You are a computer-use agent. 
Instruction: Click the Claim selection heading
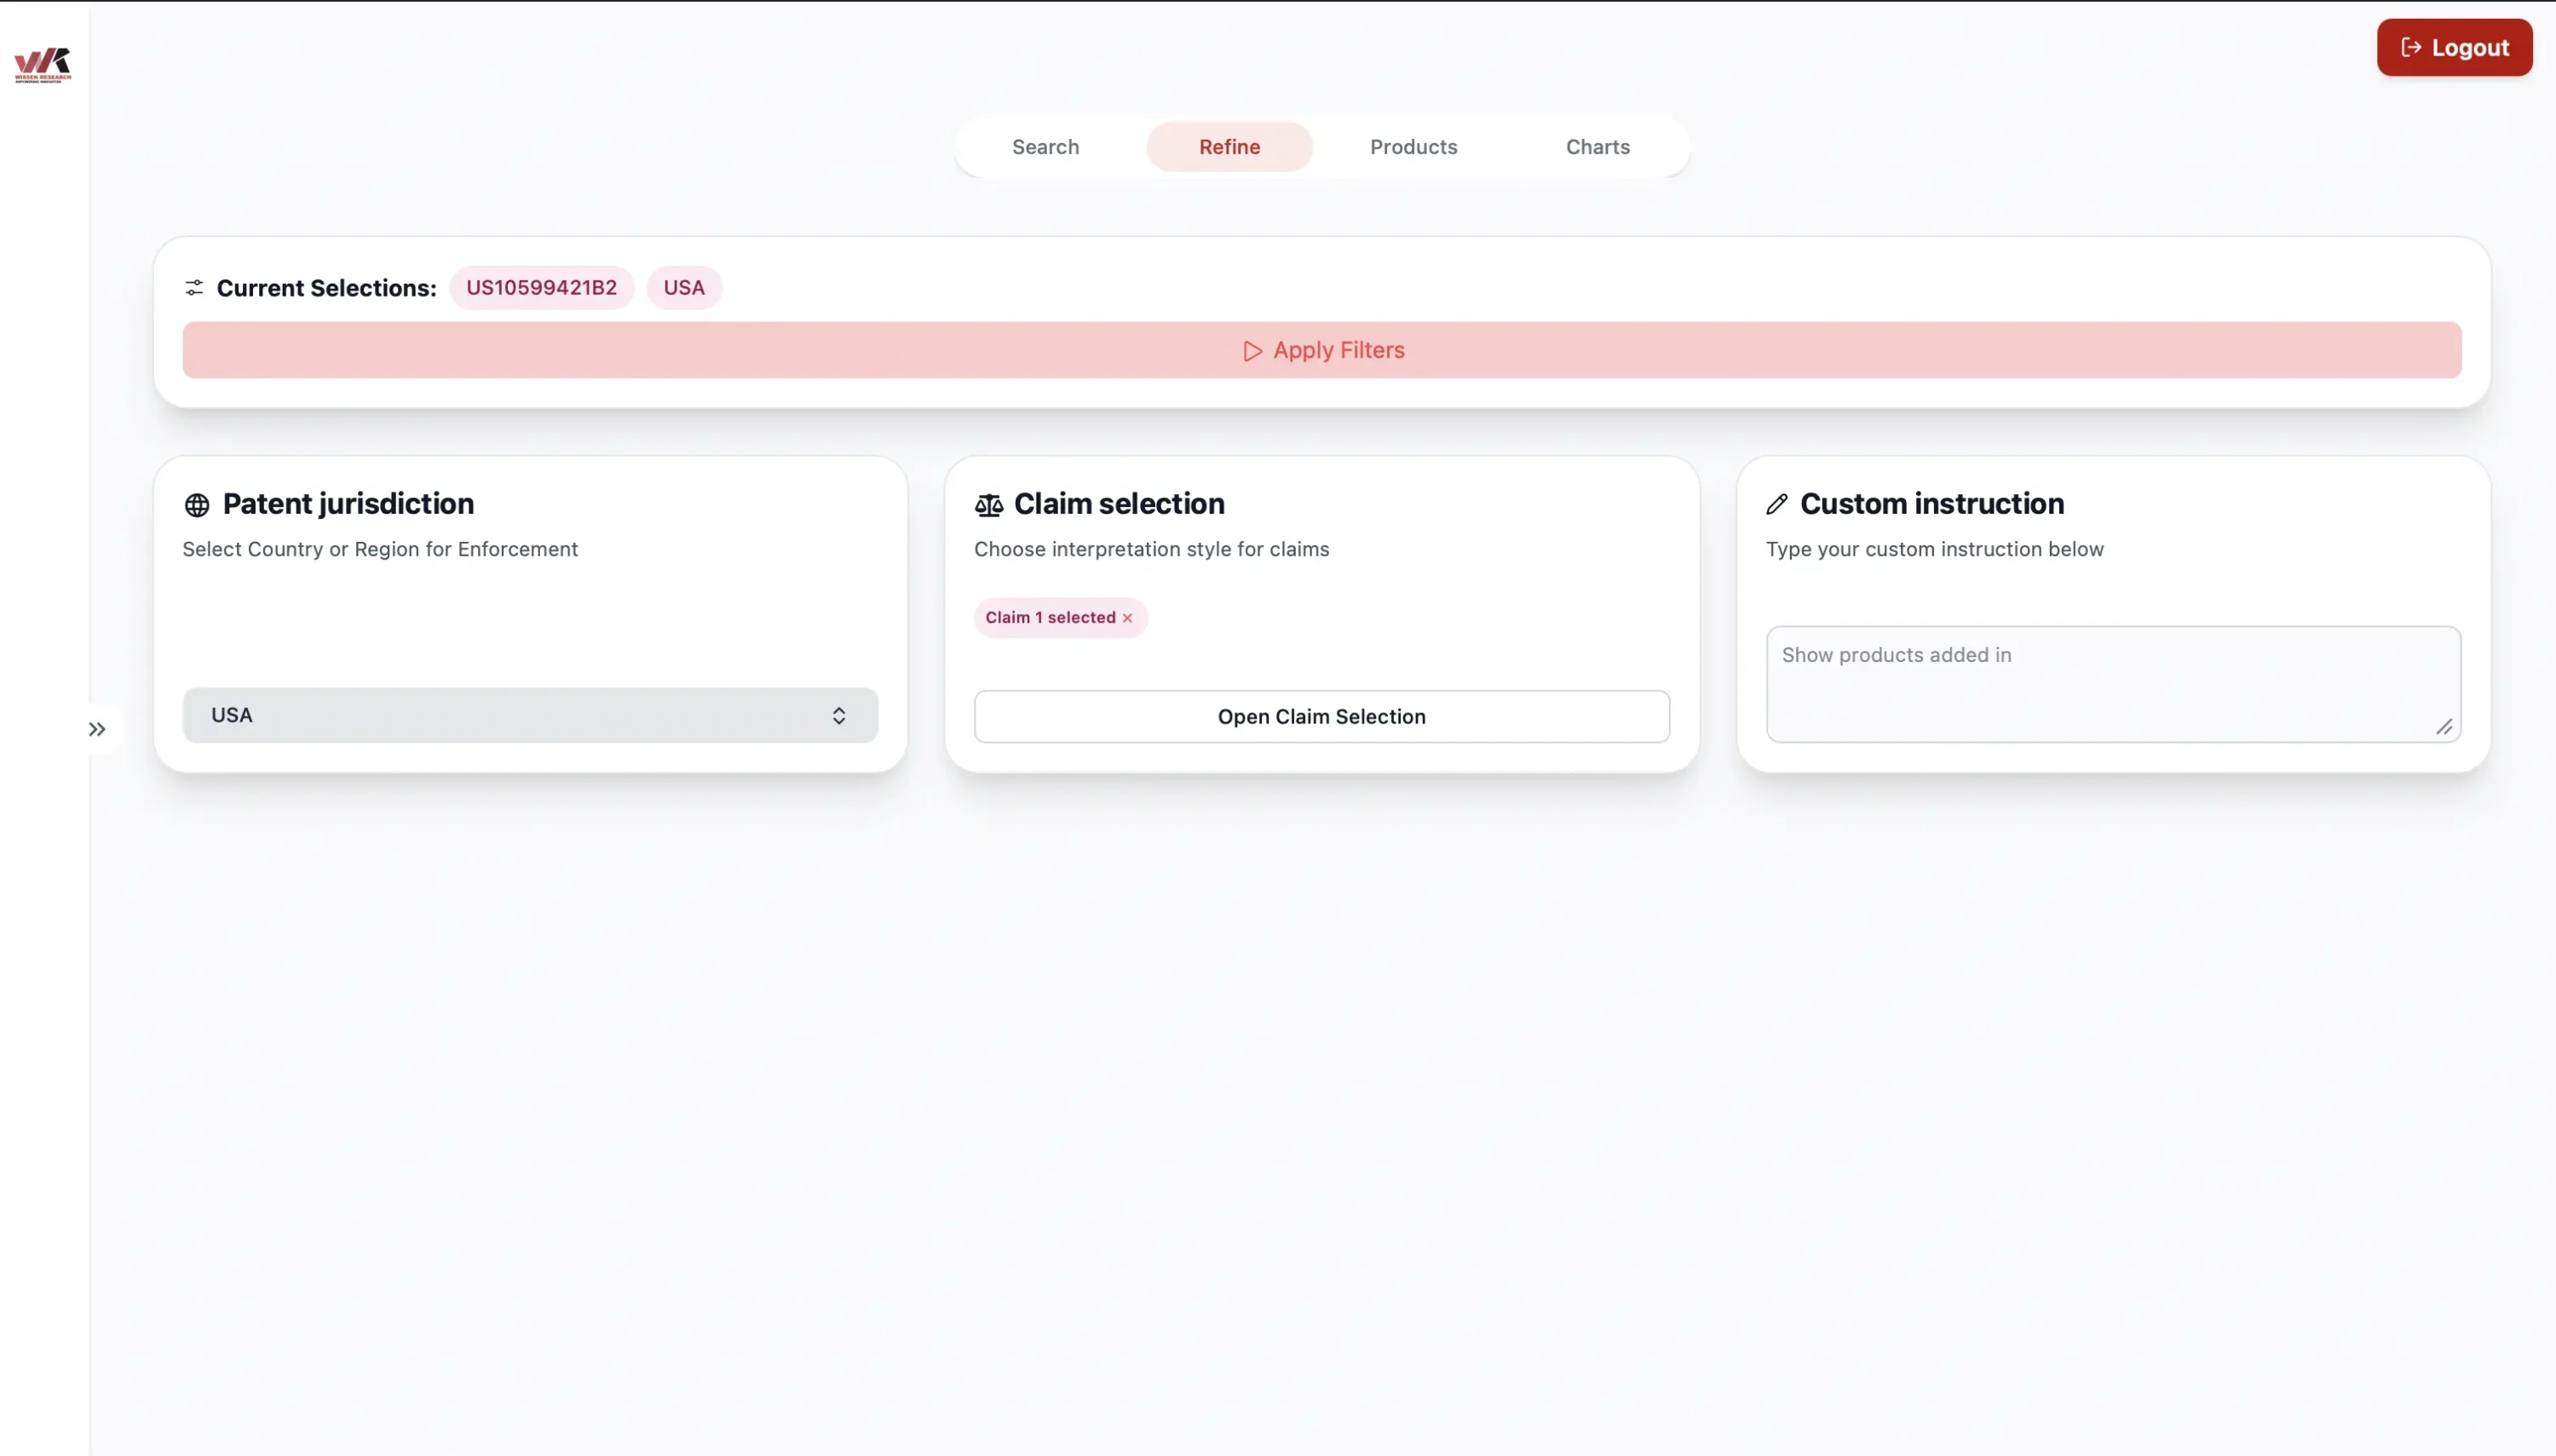(x=1119, y=504)
